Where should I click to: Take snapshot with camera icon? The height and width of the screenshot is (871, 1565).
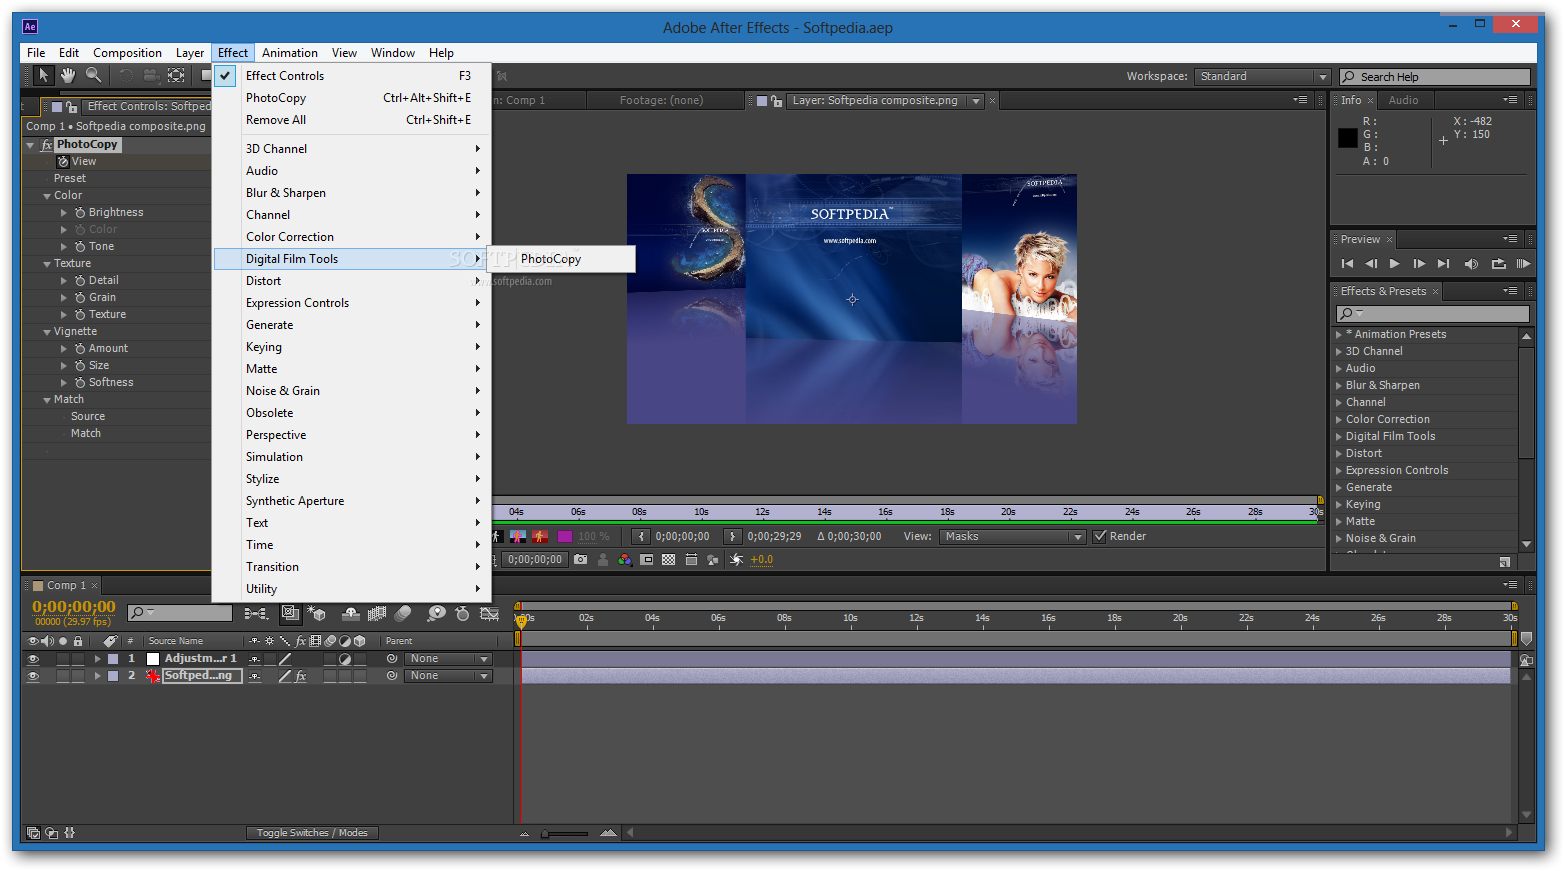pos(580,560)
